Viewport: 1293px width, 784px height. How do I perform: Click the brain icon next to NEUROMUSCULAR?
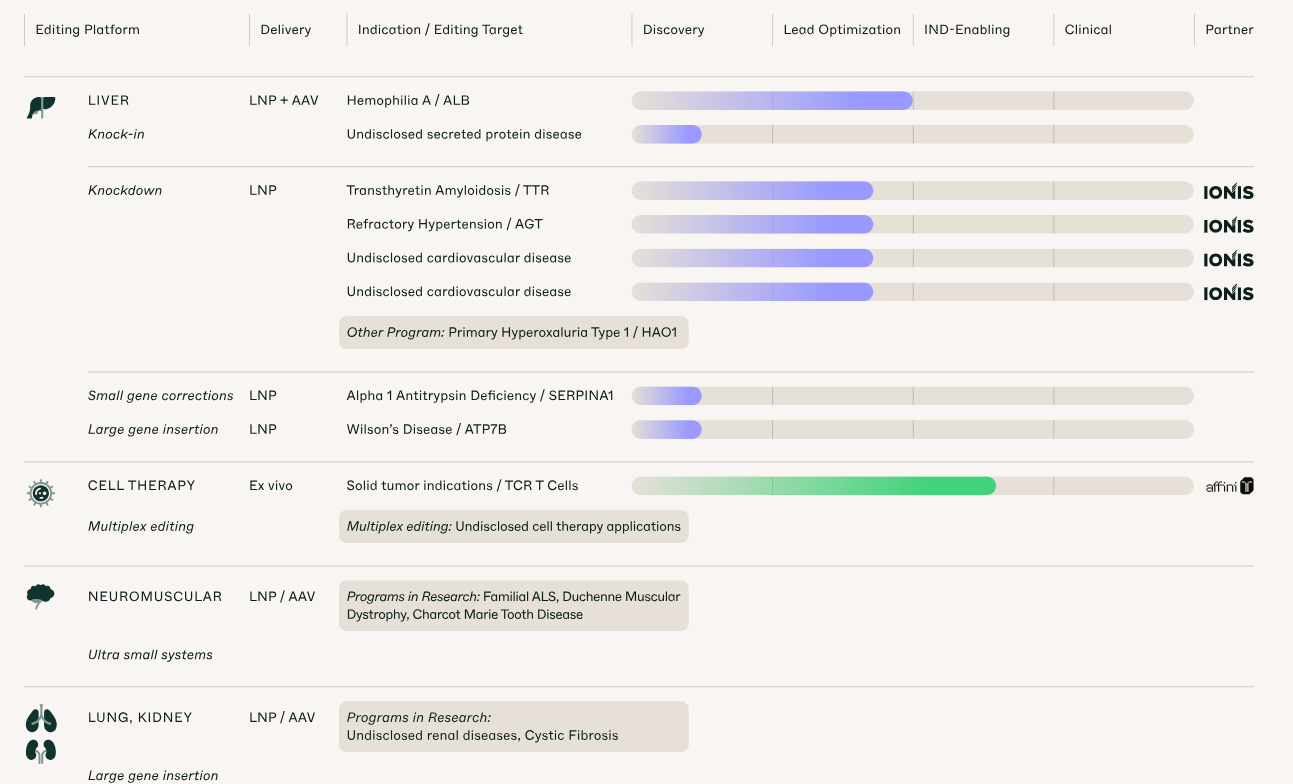40,597
